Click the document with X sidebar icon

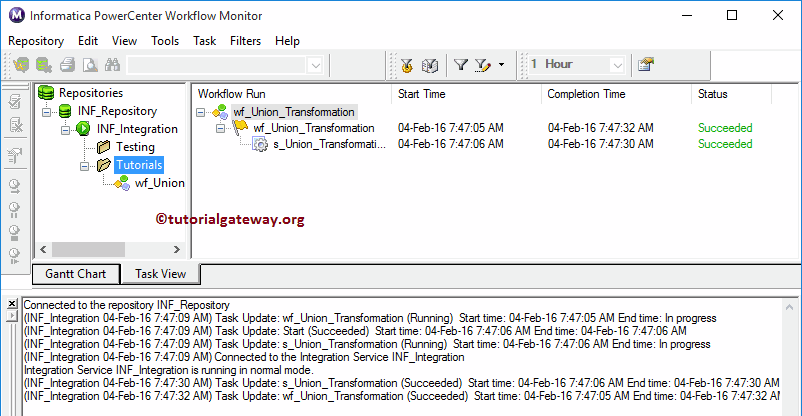[16, 124]
